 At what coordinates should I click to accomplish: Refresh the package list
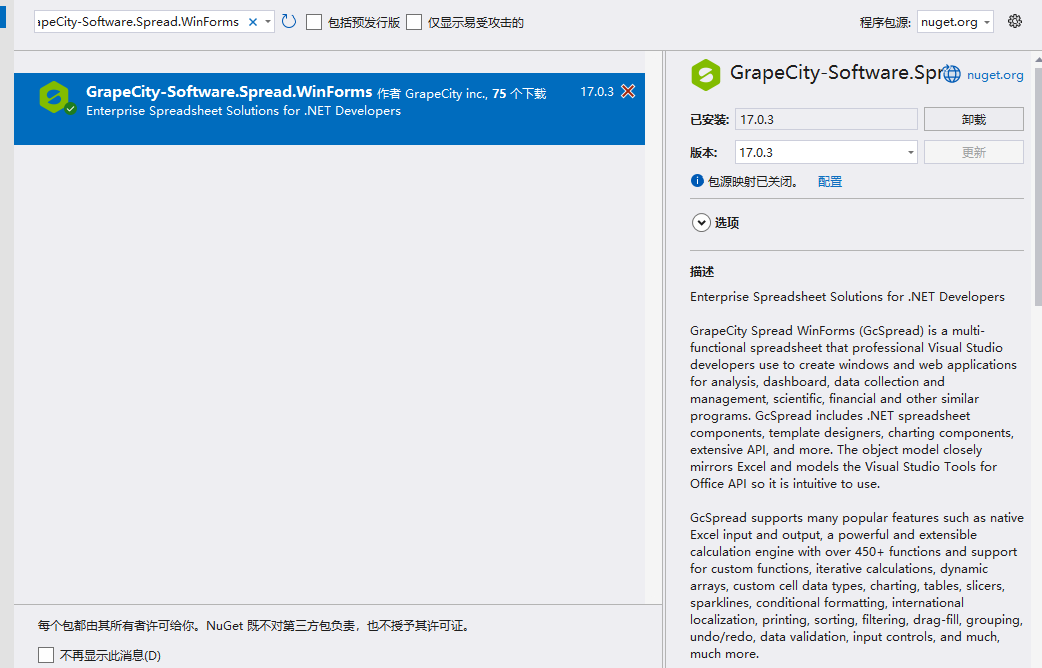(288, 21)
